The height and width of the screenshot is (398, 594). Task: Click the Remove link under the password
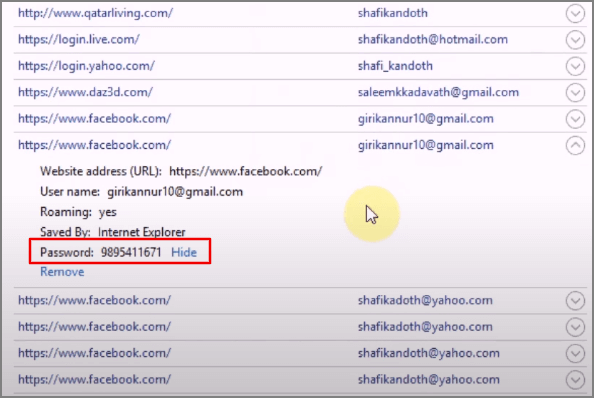[62, 272]
